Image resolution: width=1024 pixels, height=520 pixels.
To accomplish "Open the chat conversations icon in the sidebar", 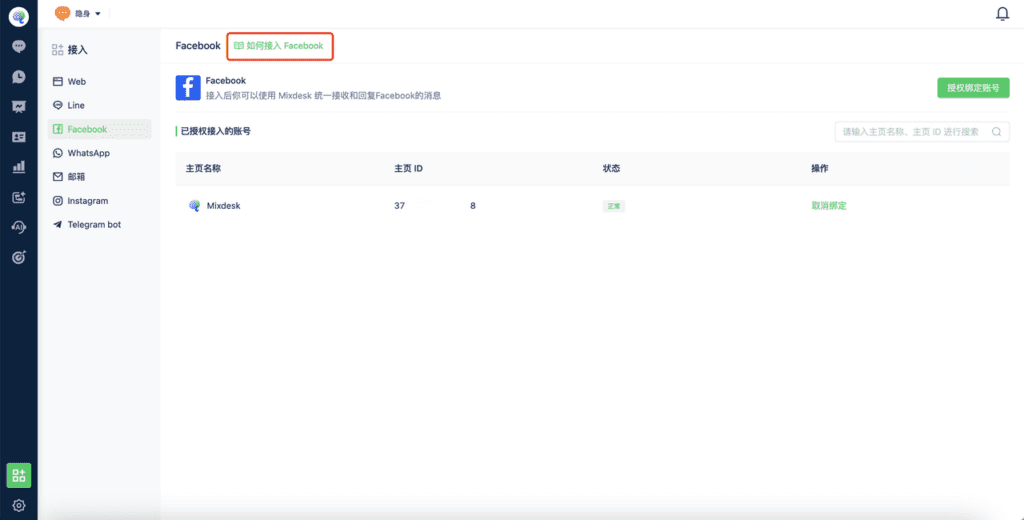I will tap(19, 46).
